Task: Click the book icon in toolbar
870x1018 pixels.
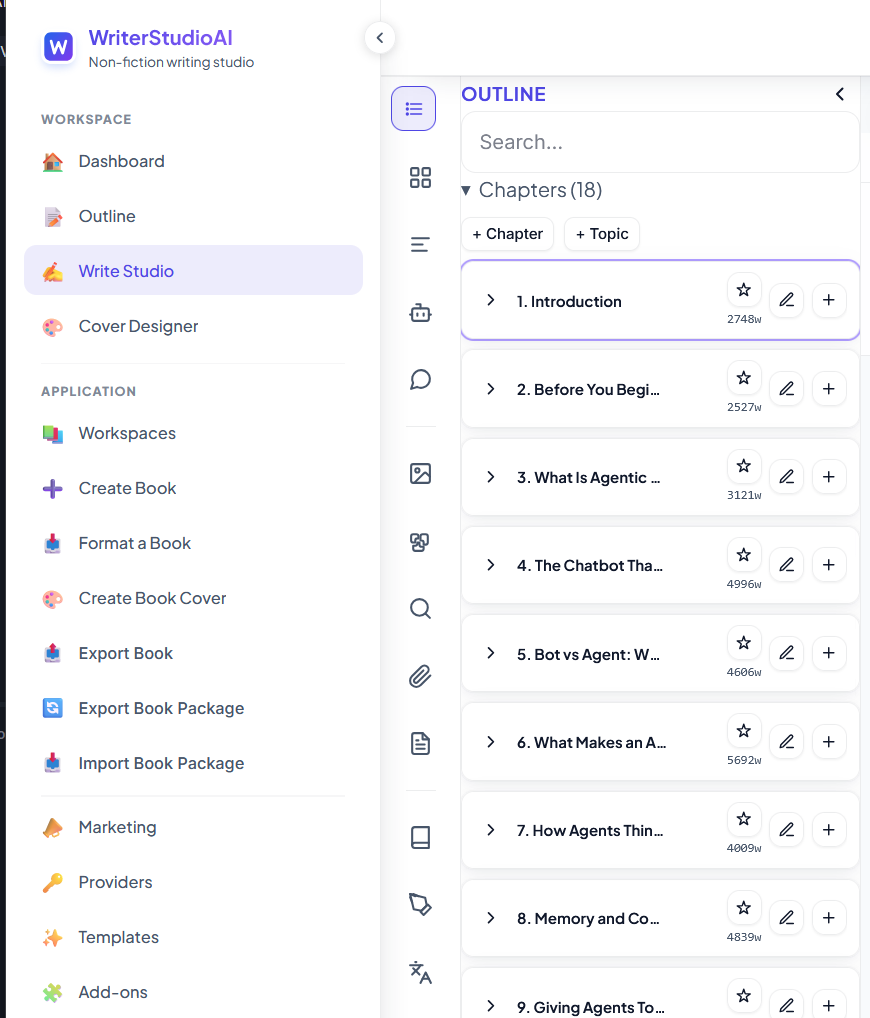Action: (420, 837)
